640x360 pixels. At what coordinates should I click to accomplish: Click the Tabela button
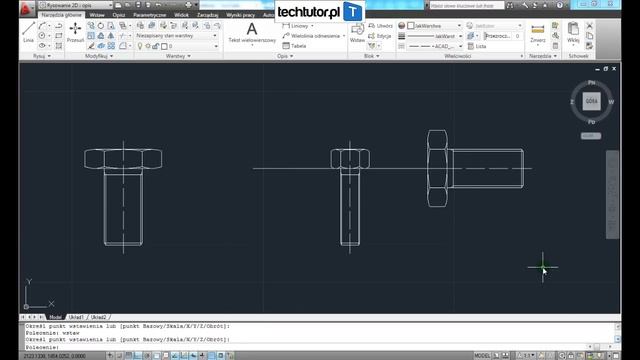click(294, 46)
